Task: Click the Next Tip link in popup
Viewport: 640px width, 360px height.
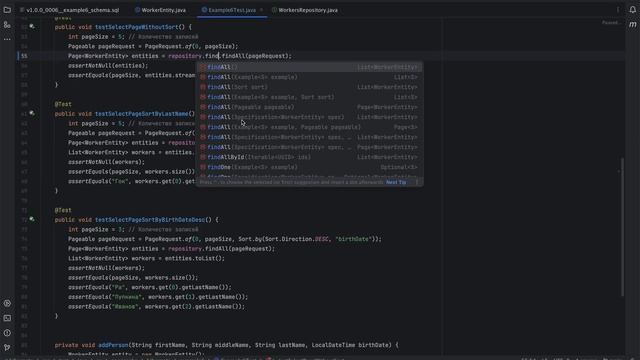Action: [396, 182]
